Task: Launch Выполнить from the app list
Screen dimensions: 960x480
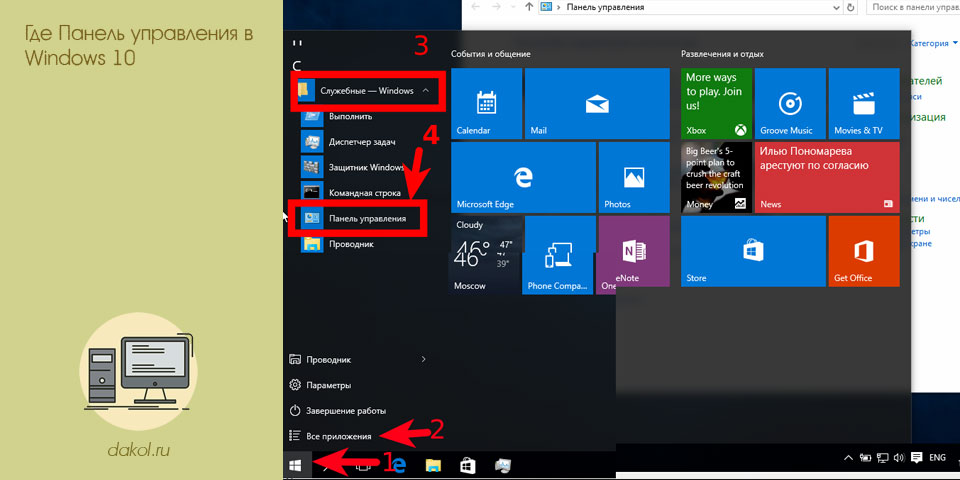Action: [351, 116]
